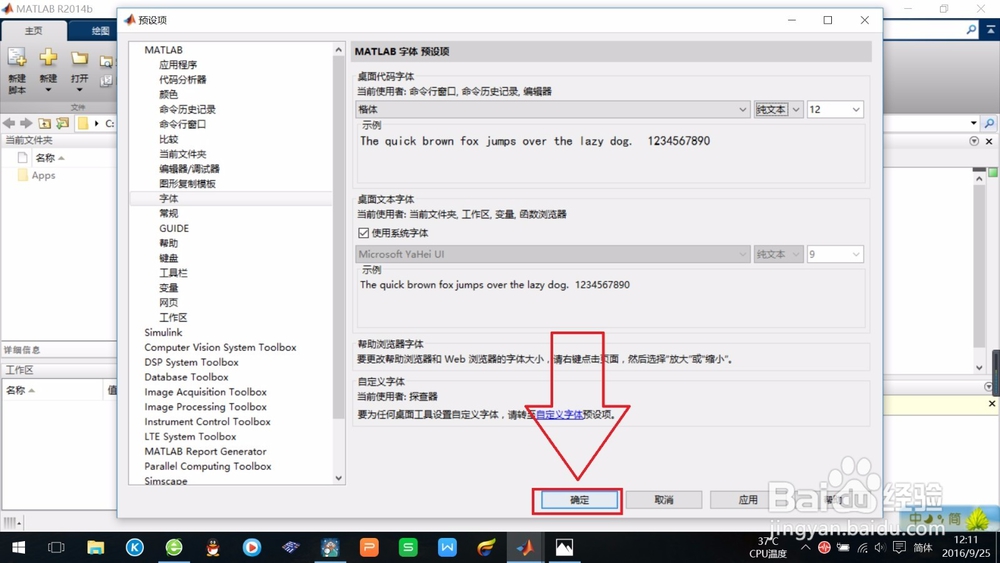Viewport: 1000px width, 563px height.
Task: Uncheck the 使用系统字体 checkbox
Action: click(x=364, y=233)
